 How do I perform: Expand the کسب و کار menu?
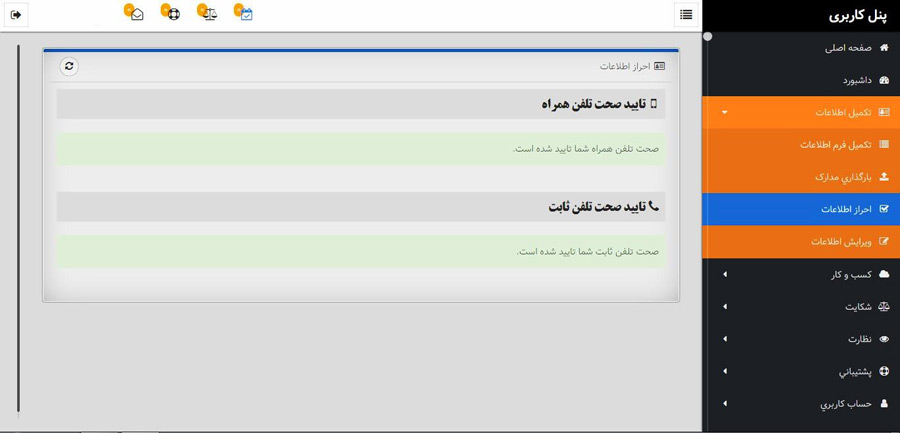725,275
